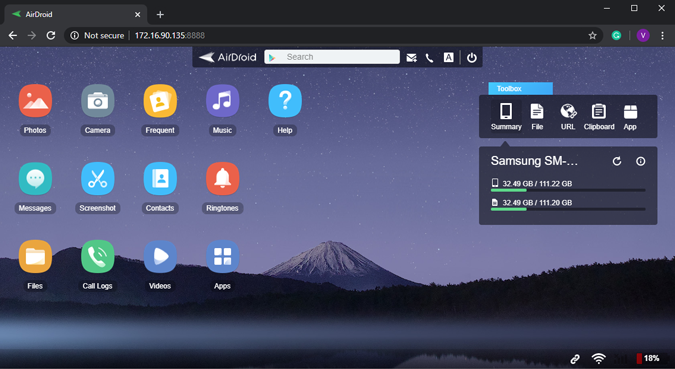Image resolution: width=675 pixels, height=369 pixels.
Task: Click the browser address bar URL
Action: pyautogui.click(x=170, y=35)
